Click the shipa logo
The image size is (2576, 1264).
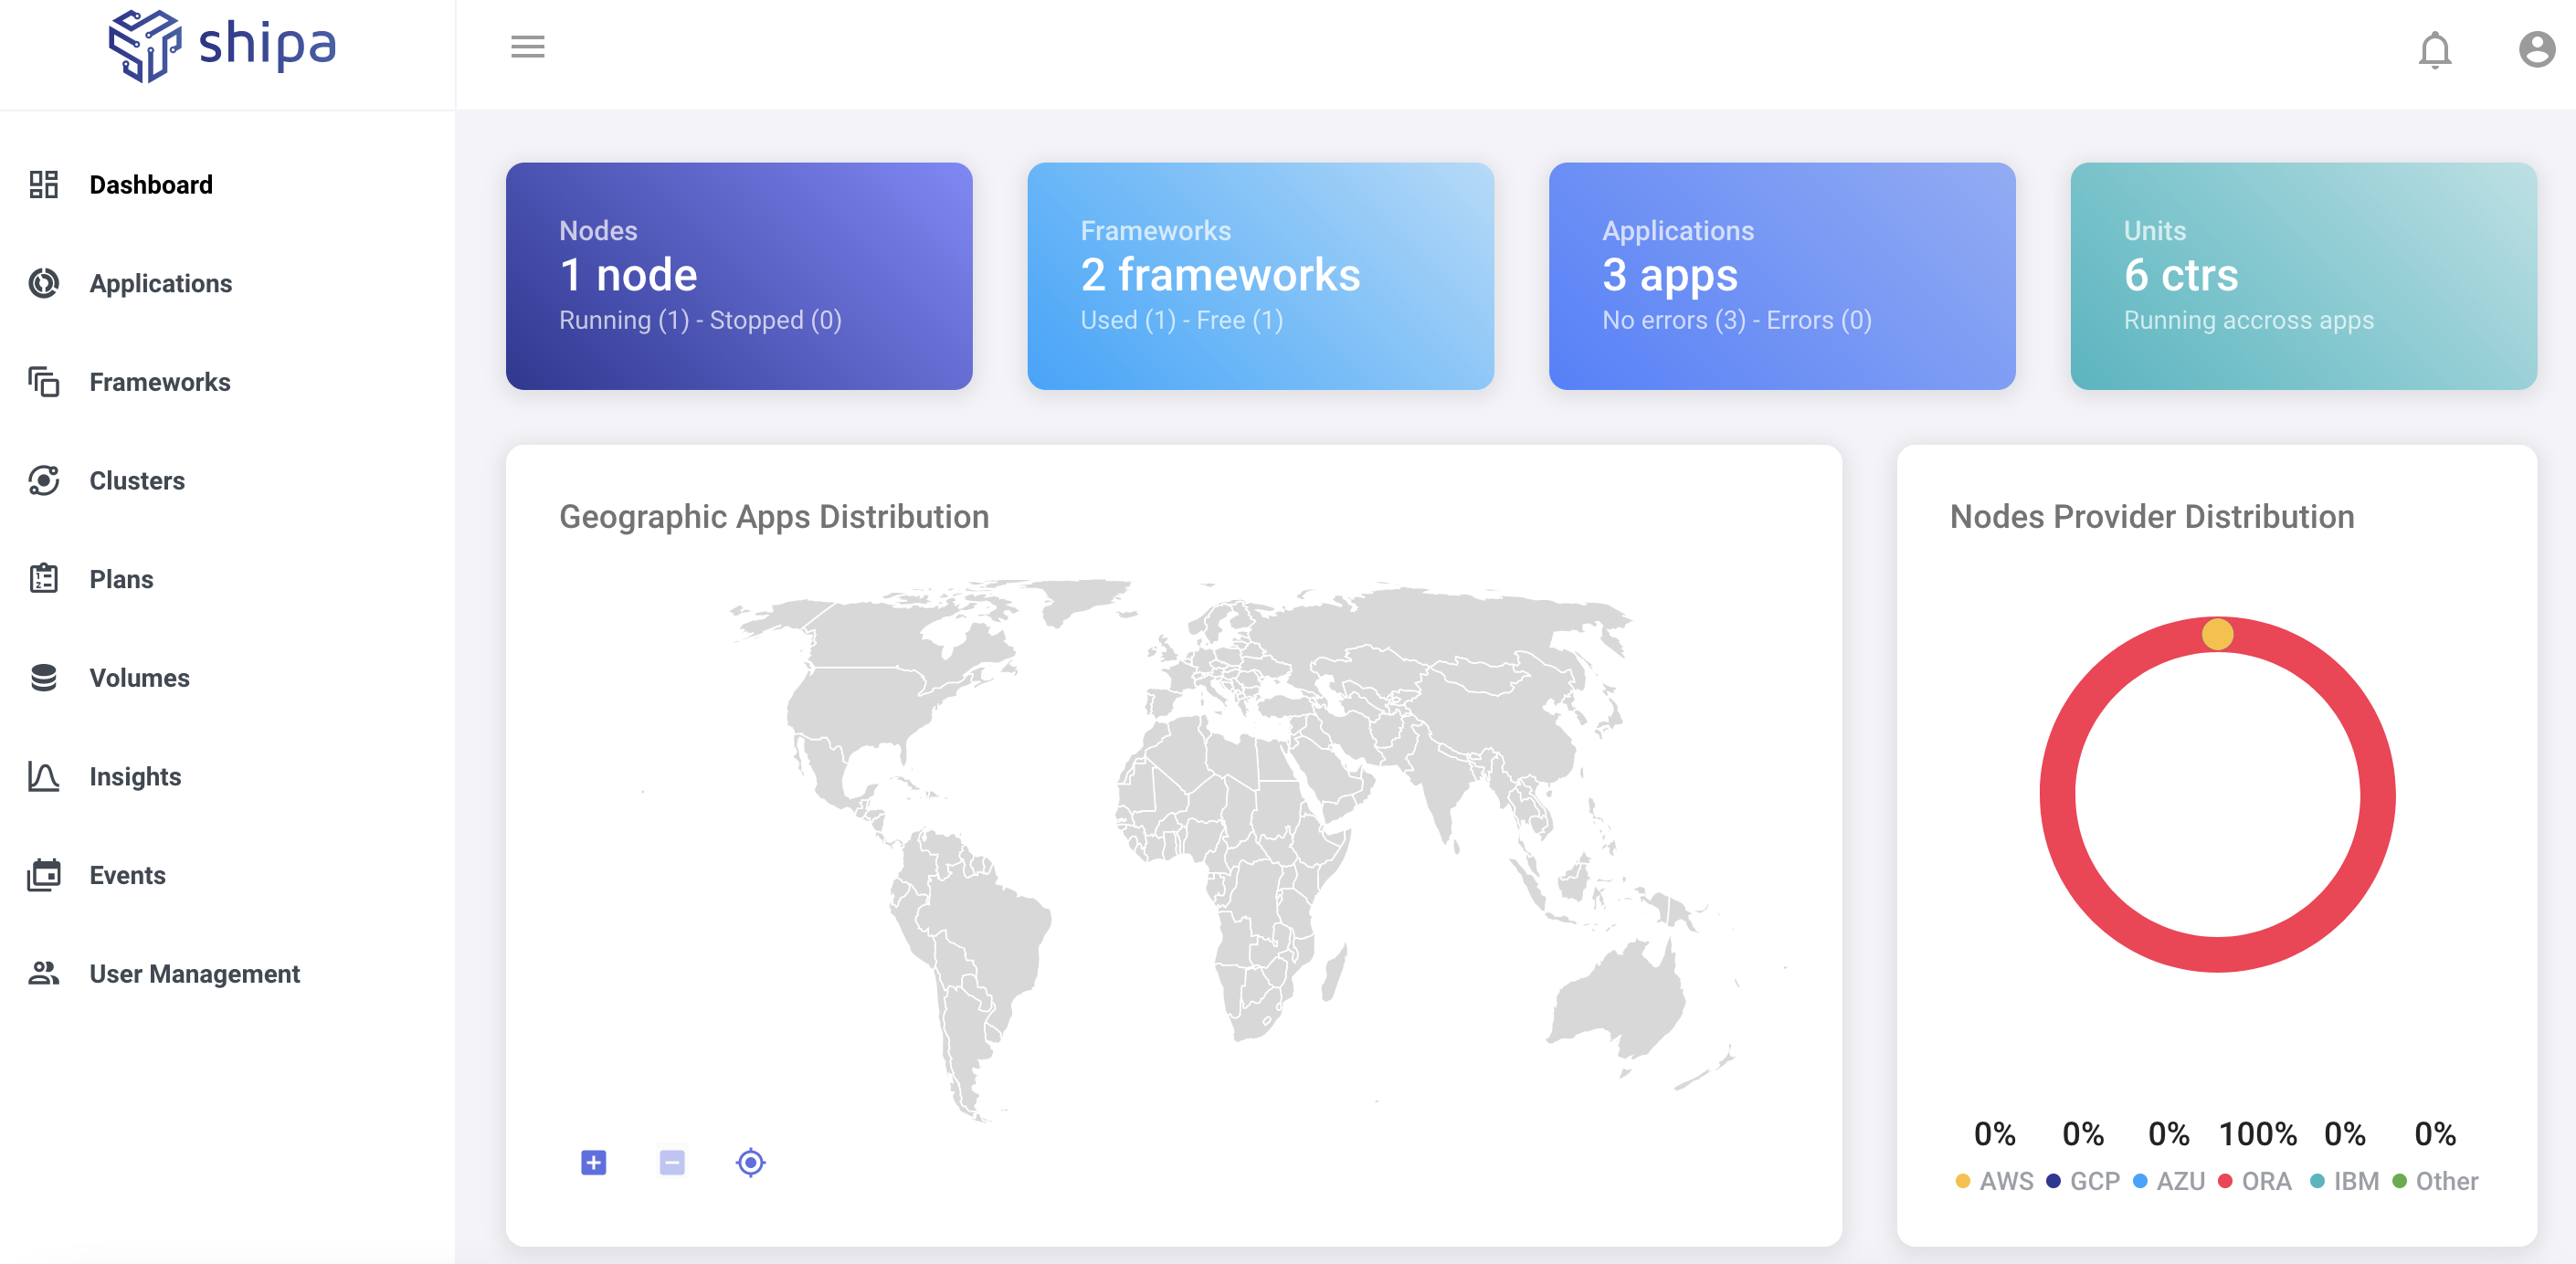click(222, 46)
